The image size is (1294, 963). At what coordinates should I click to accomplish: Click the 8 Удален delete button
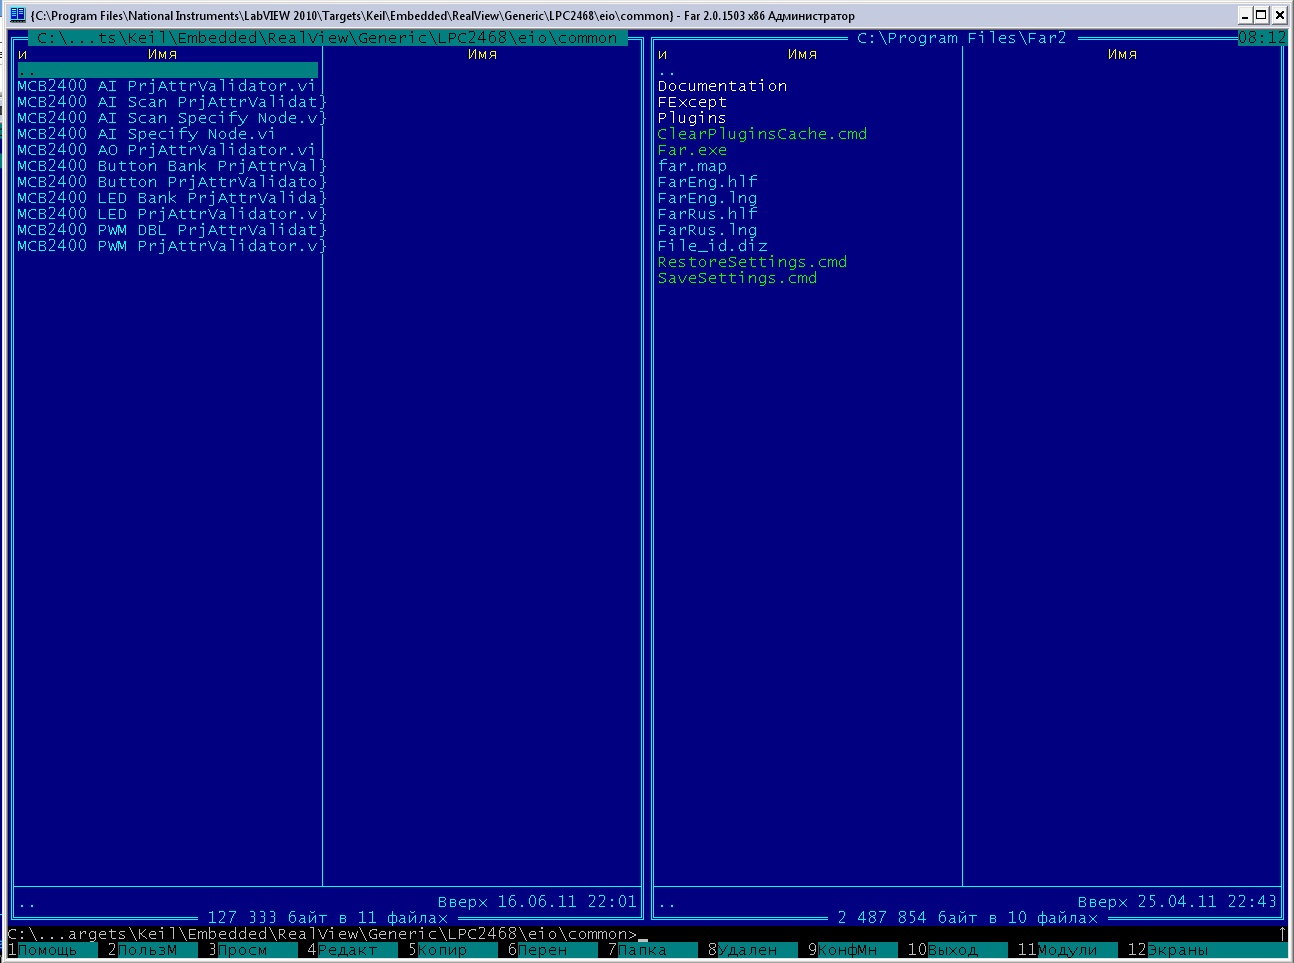click(x=746, y=950)
